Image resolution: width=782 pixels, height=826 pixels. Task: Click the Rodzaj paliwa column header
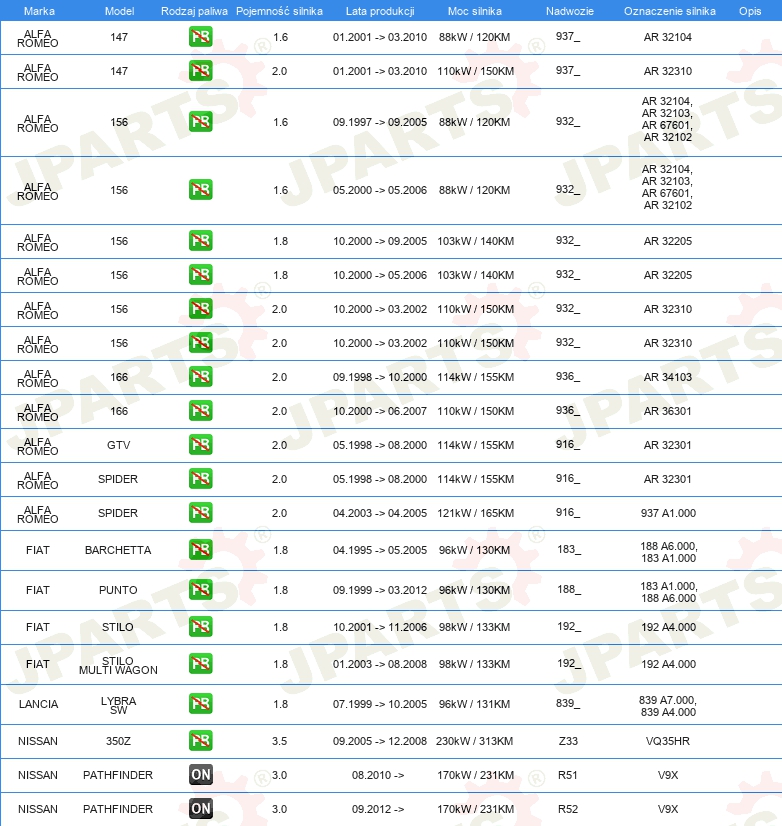[x=194, y=11]
